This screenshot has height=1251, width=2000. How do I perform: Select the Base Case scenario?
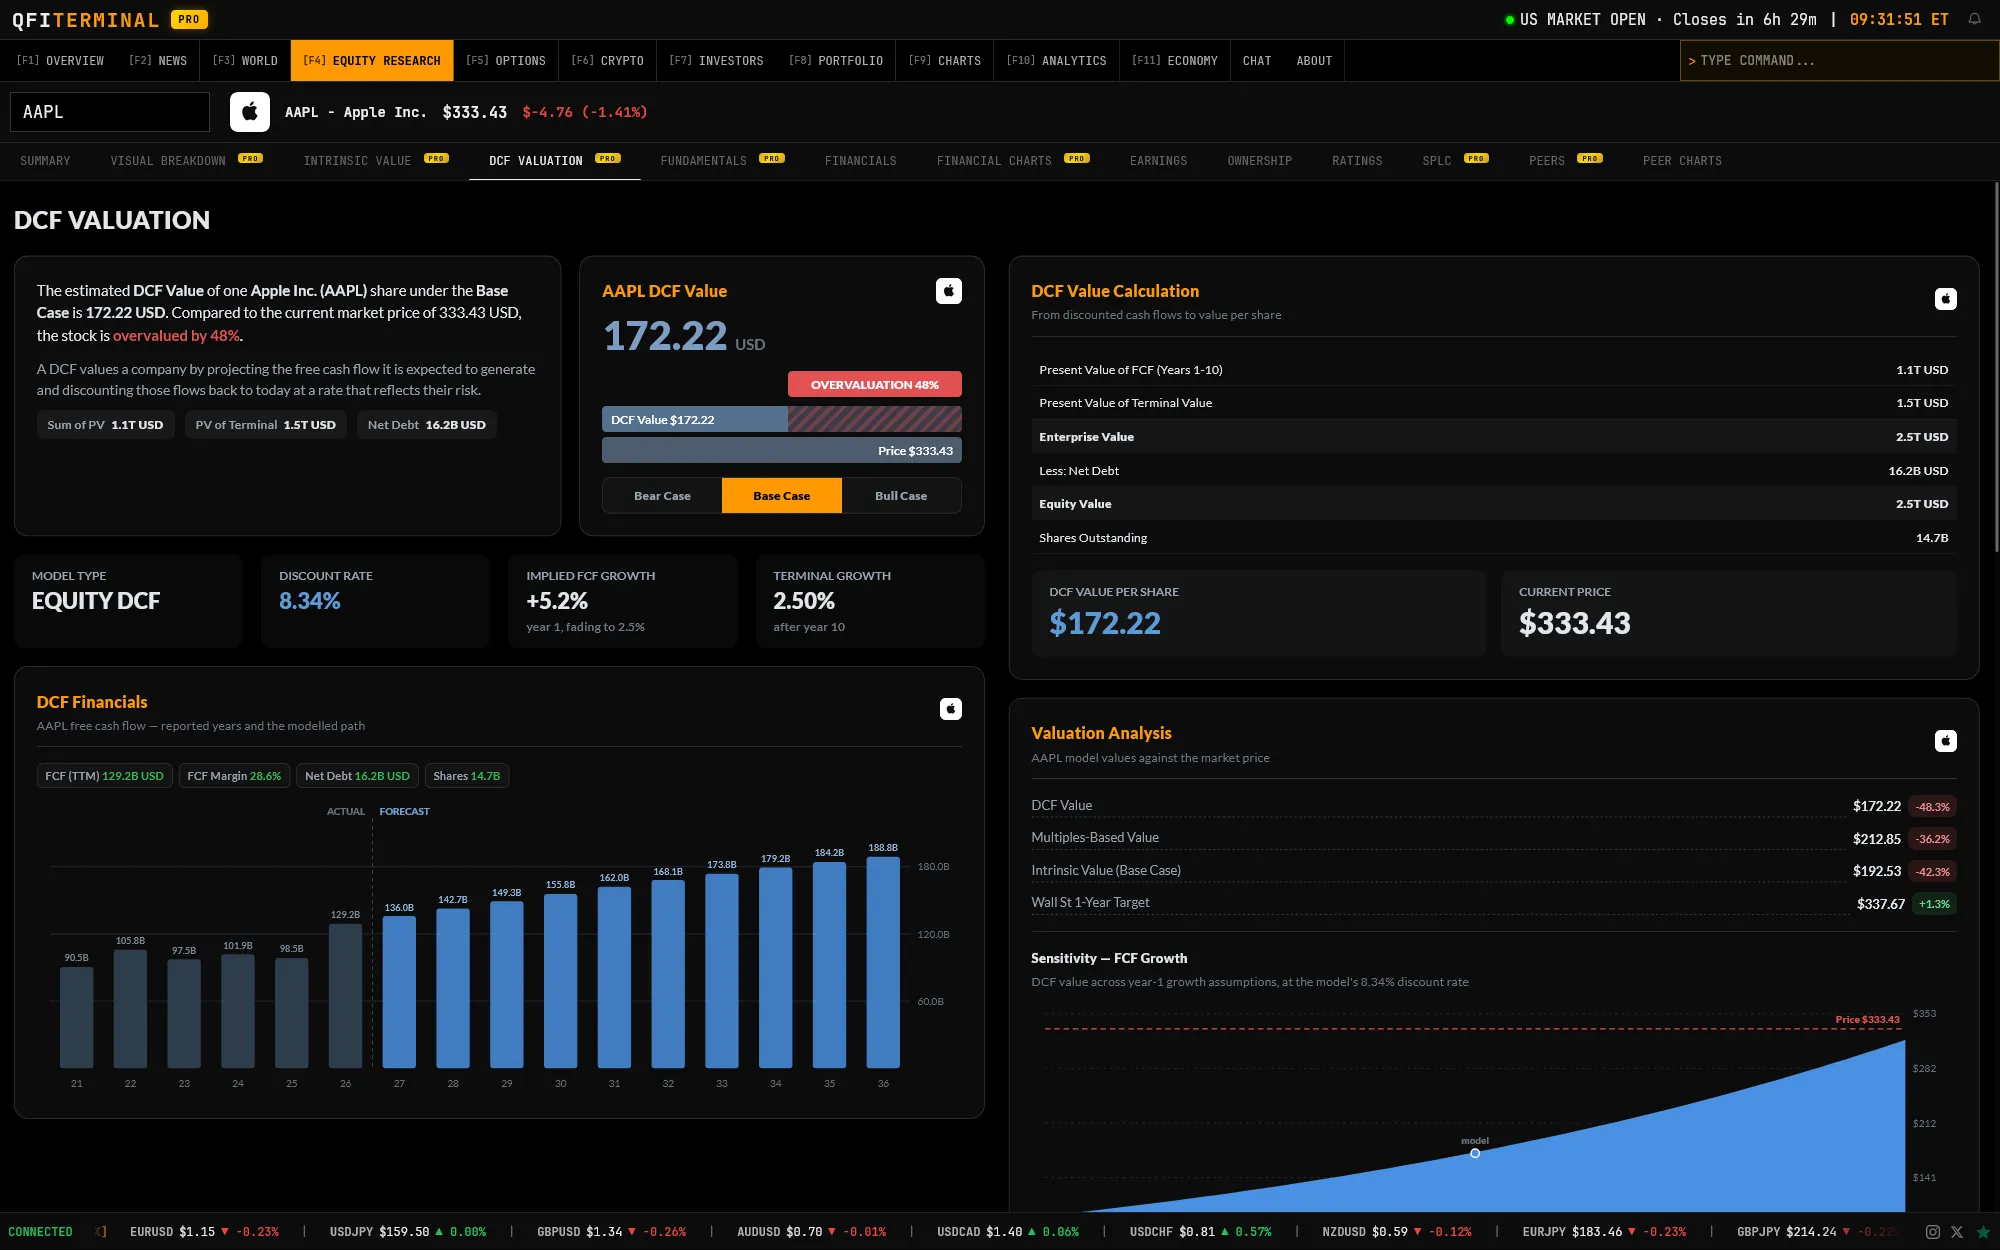click(x=782, y=496)
